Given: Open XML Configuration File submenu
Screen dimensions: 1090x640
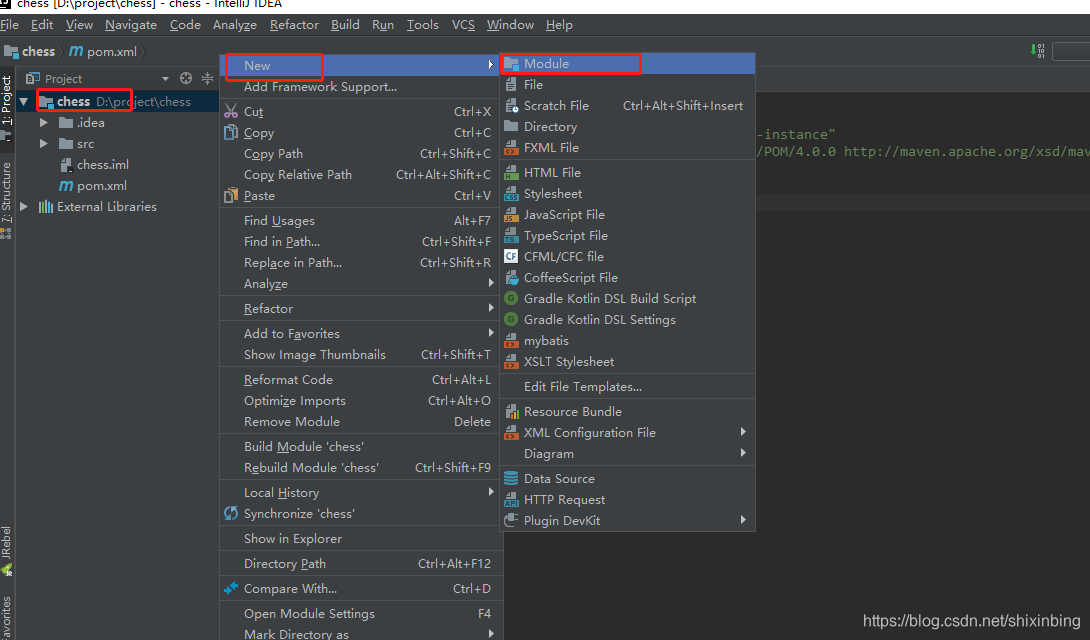Looking at the screenshot, I should pos(628,432).
